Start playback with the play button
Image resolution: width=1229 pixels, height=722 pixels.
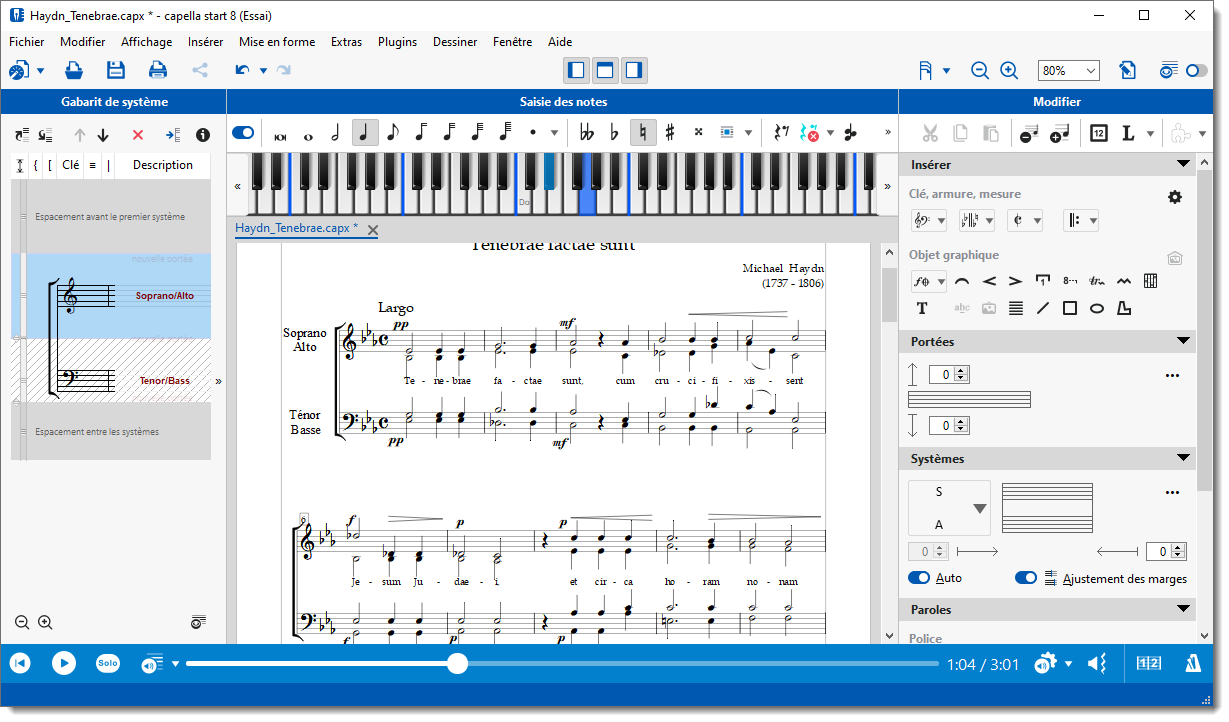[64, 663]
